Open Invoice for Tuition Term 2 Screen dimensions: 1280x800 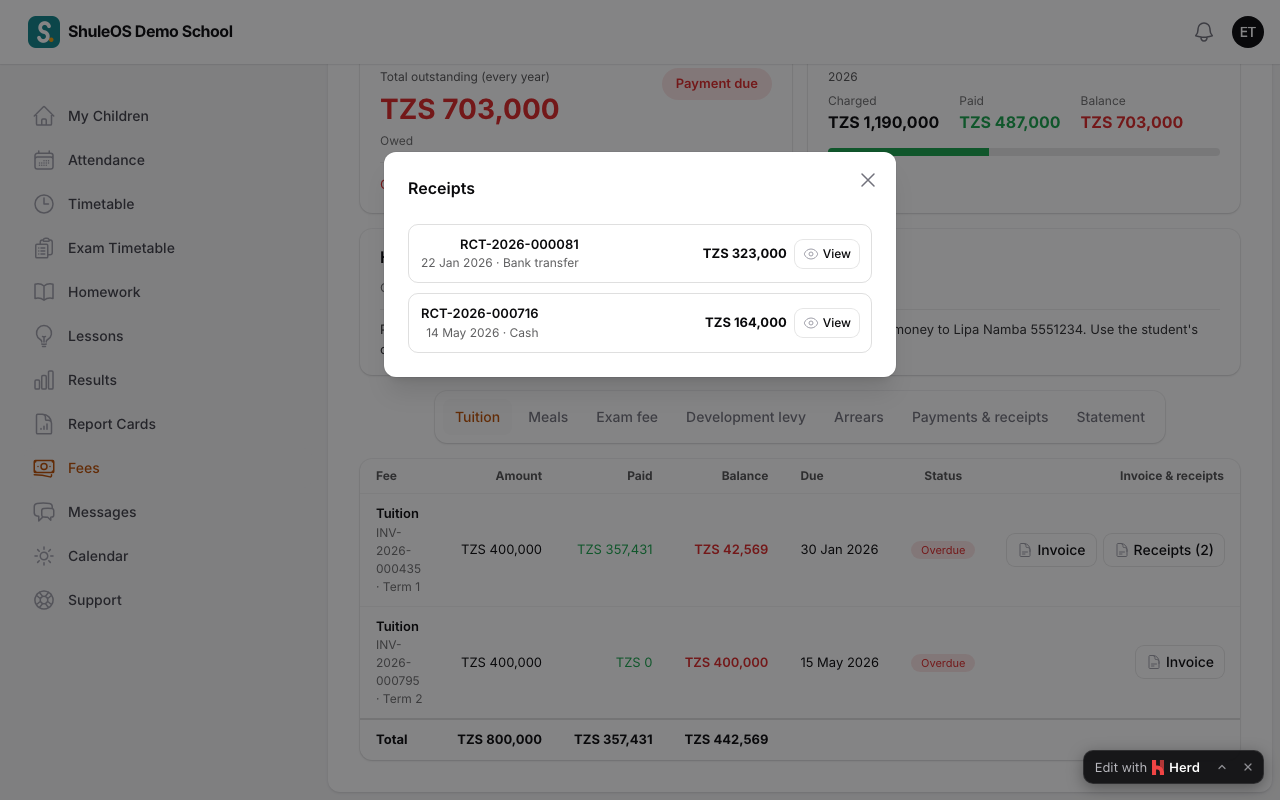1180,662
